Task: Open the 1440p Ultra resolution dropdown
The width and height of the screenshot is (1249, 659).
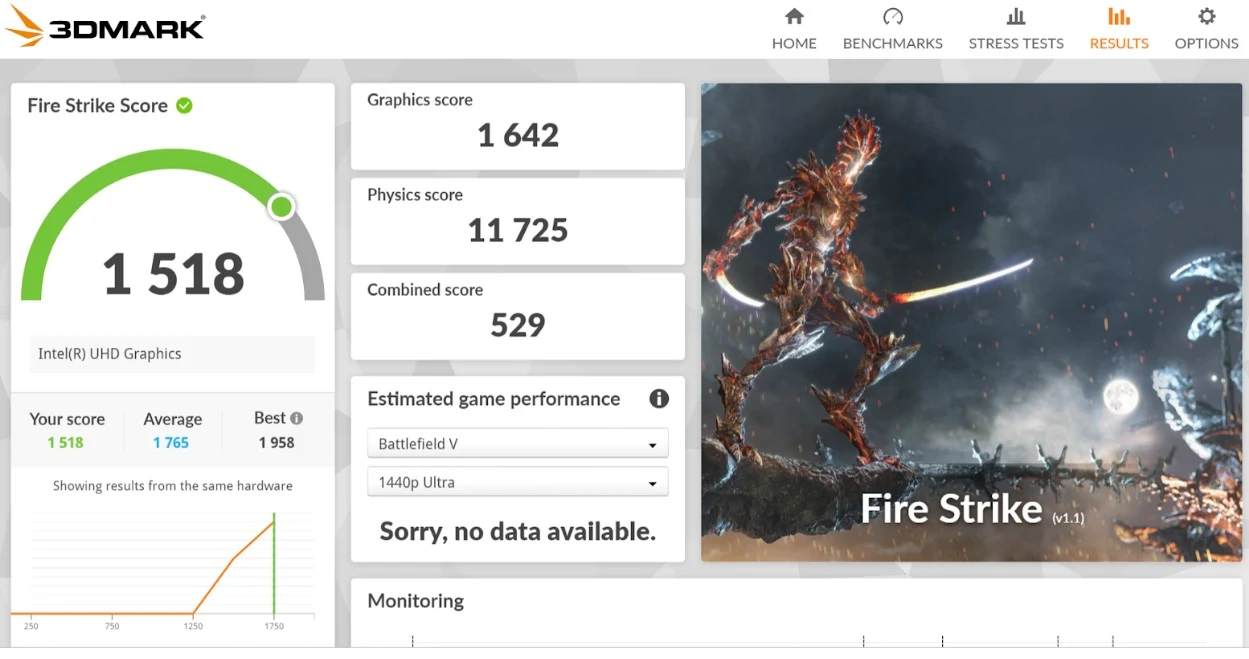Action: pyautogui.click(x=518, y=482)
